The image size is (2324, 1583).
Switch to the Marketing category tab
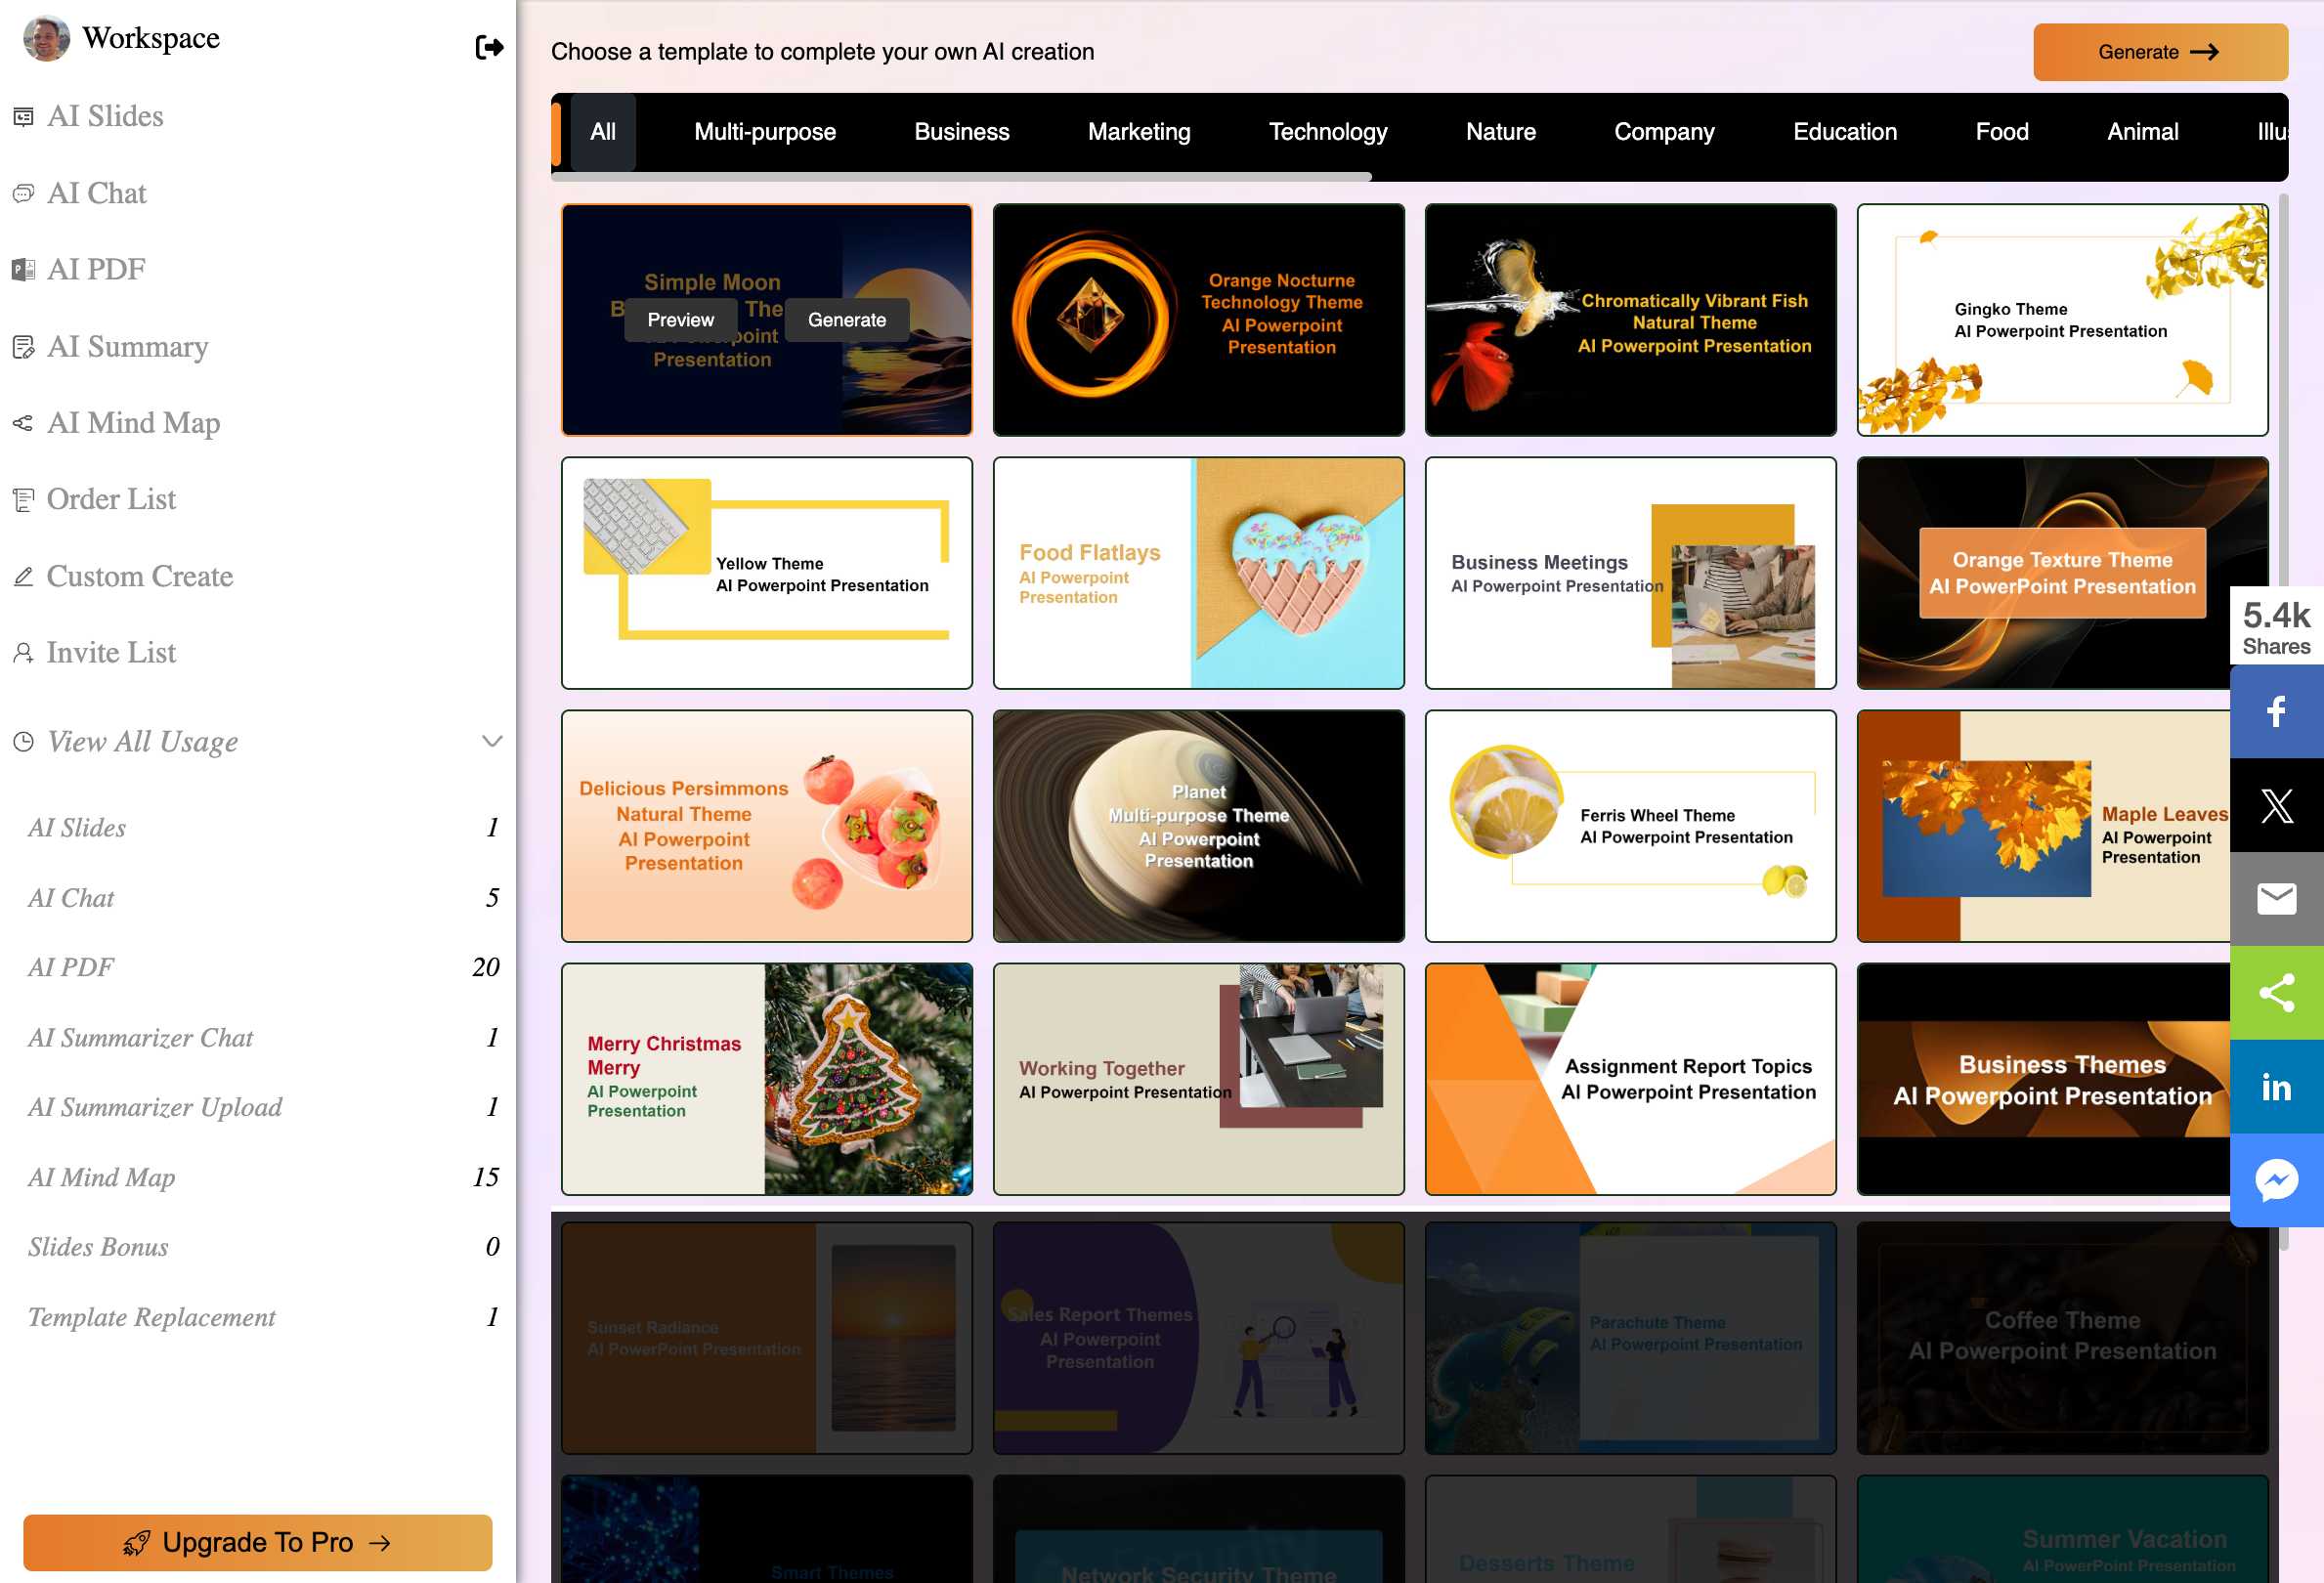(1139, 132)
